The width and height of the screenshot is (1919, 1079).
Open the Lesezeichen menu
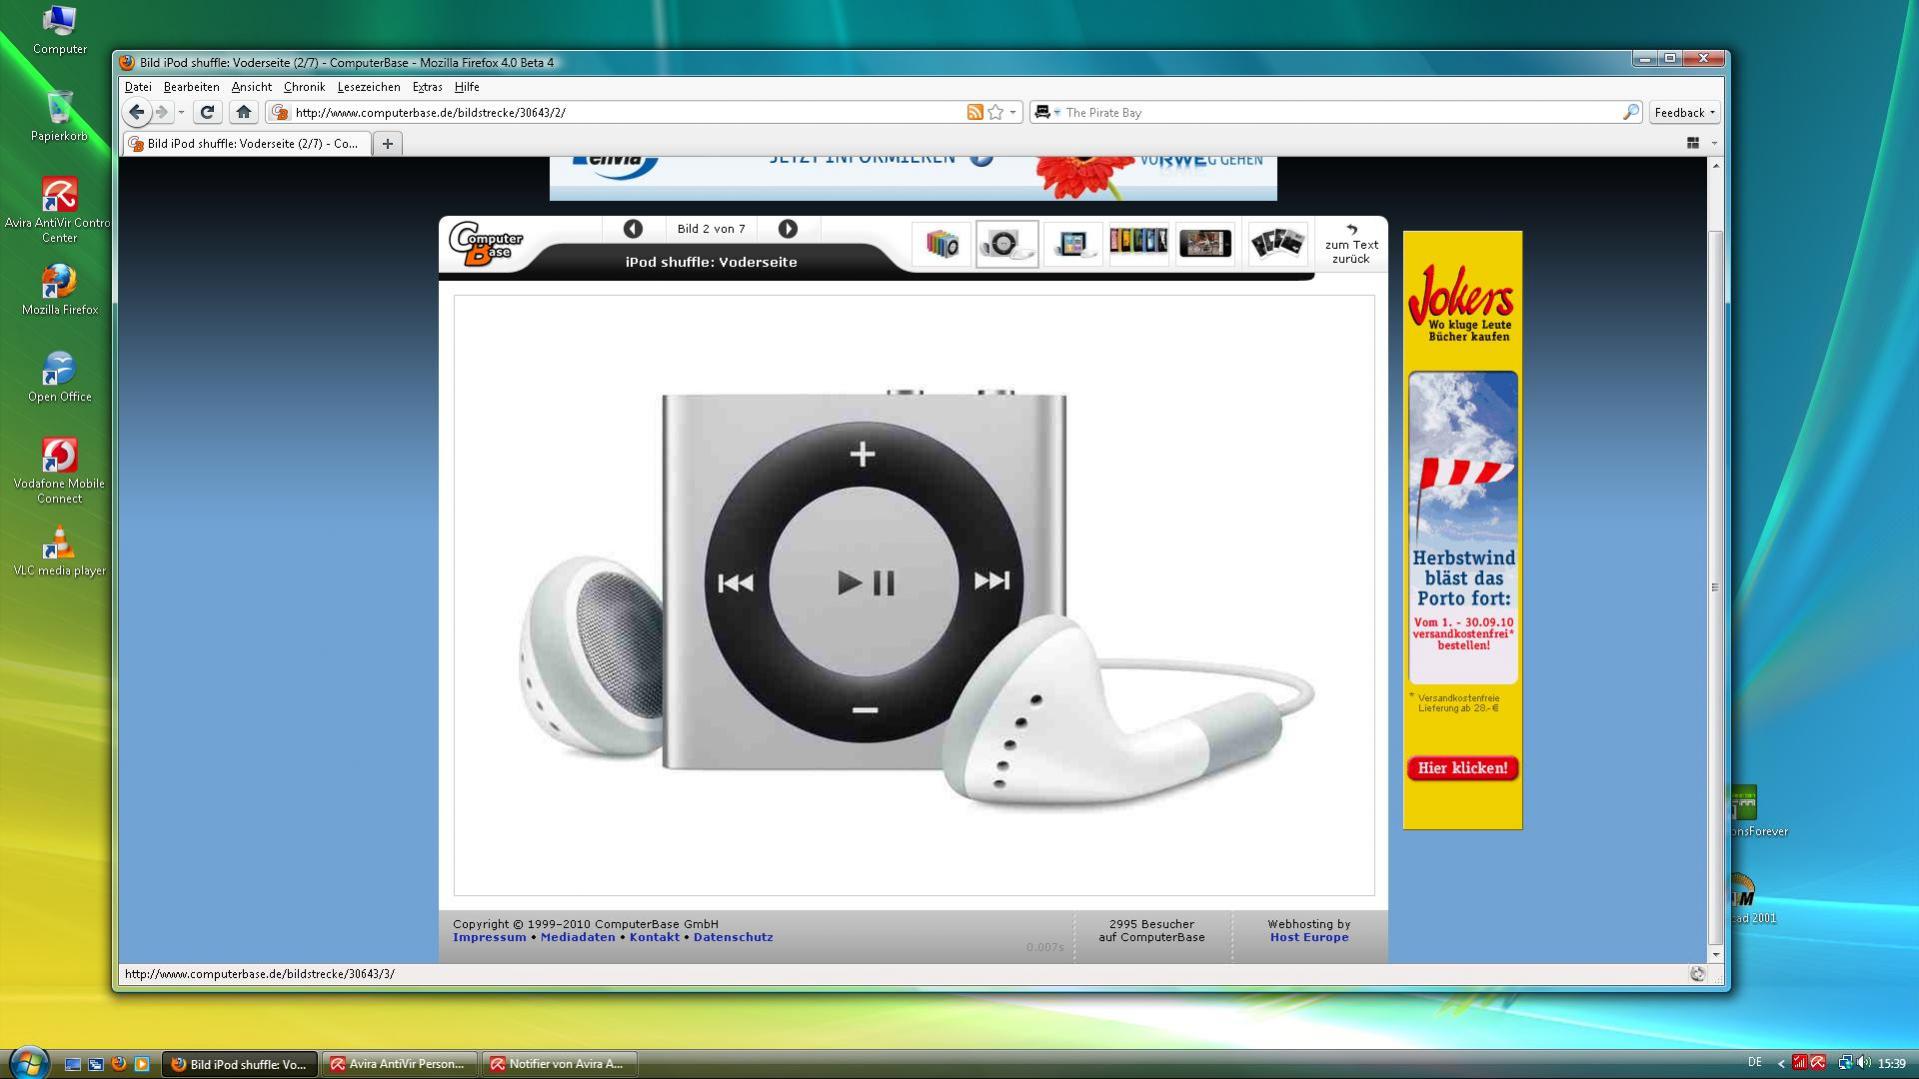coord(368,87)
